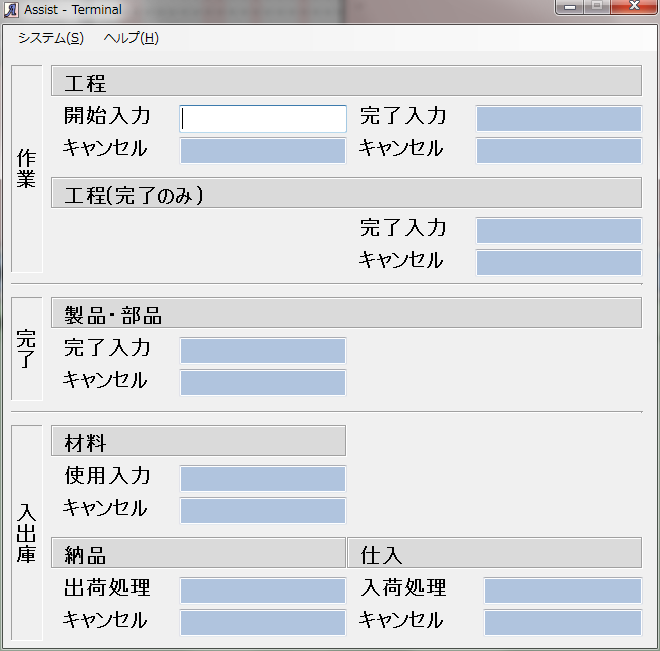This screenshot has height=651, width=660.
Task: Click the 使用入力 label text
Action: click(x=107, y=476)
